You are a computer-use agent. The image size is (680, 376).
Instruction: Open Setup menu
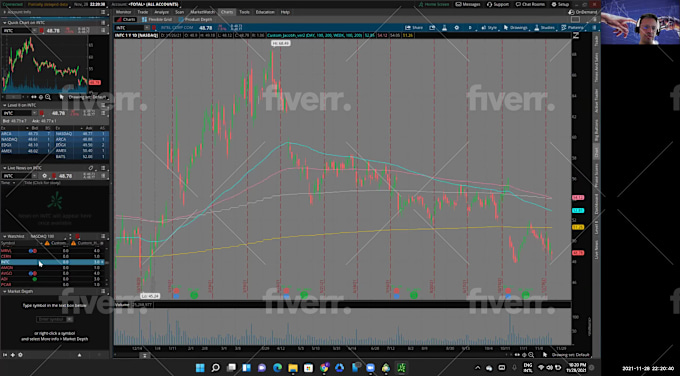(560, 4)
